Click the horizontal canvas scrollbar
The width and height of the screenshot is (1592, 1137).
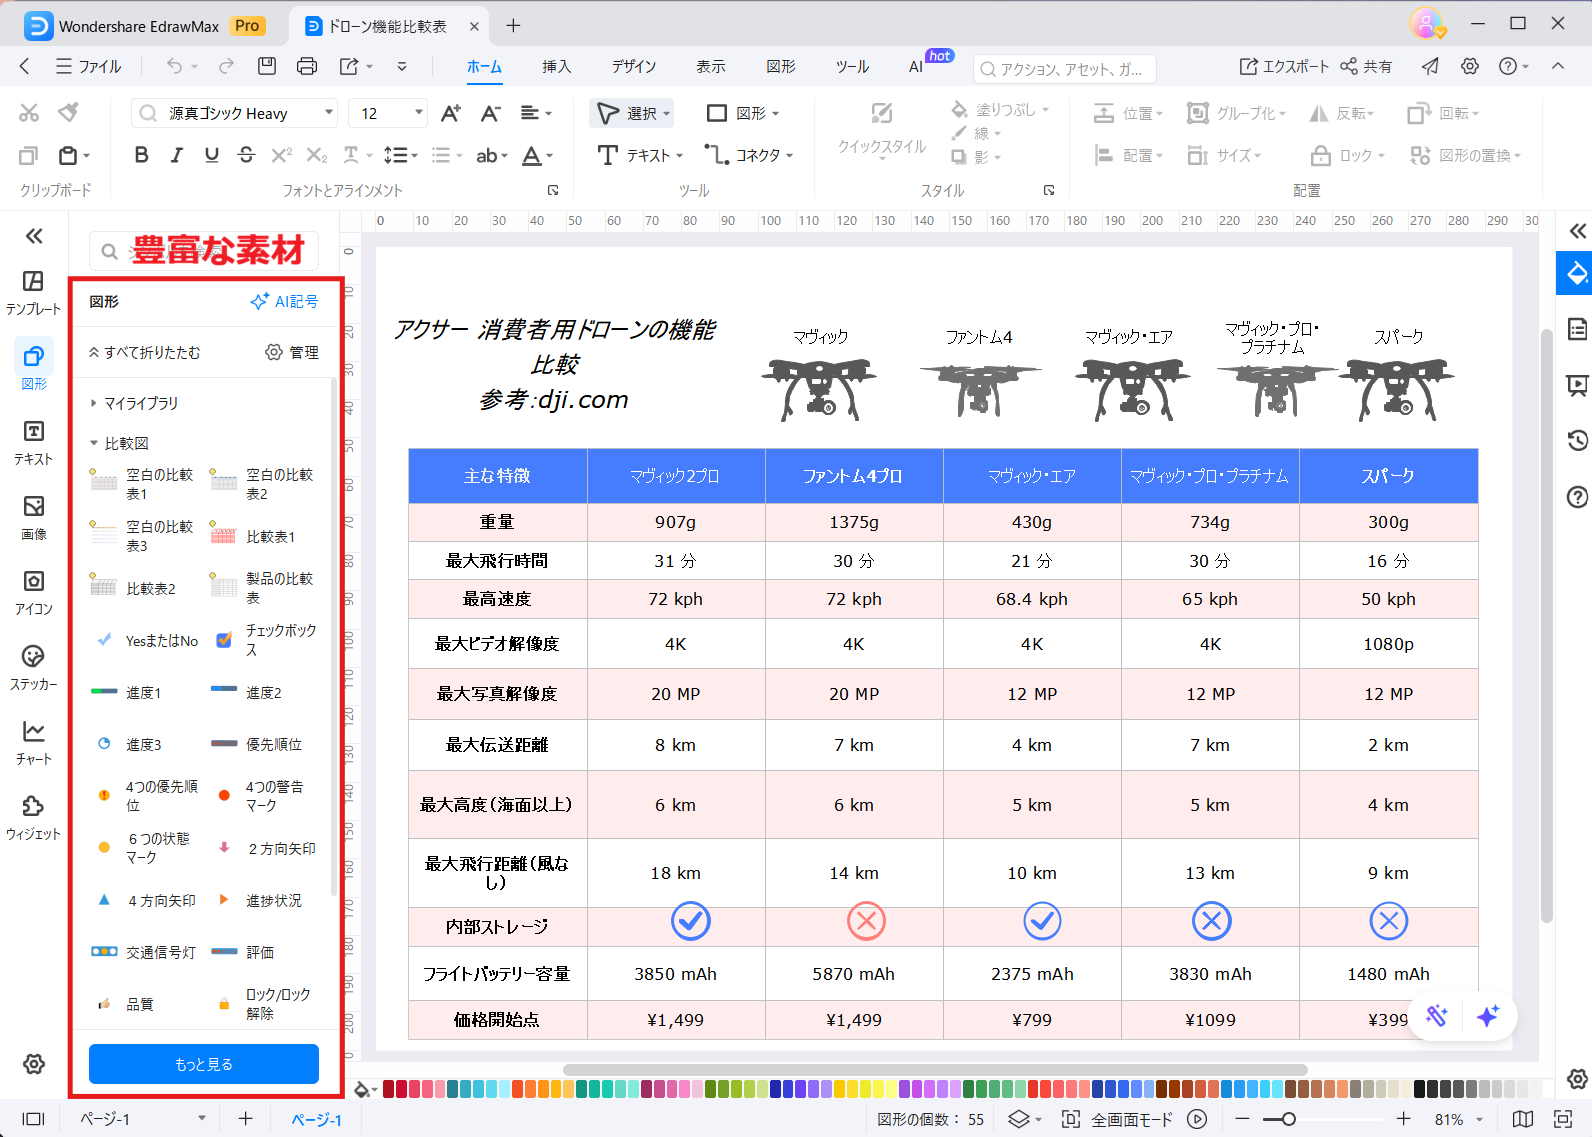(x=936, y=1069)
